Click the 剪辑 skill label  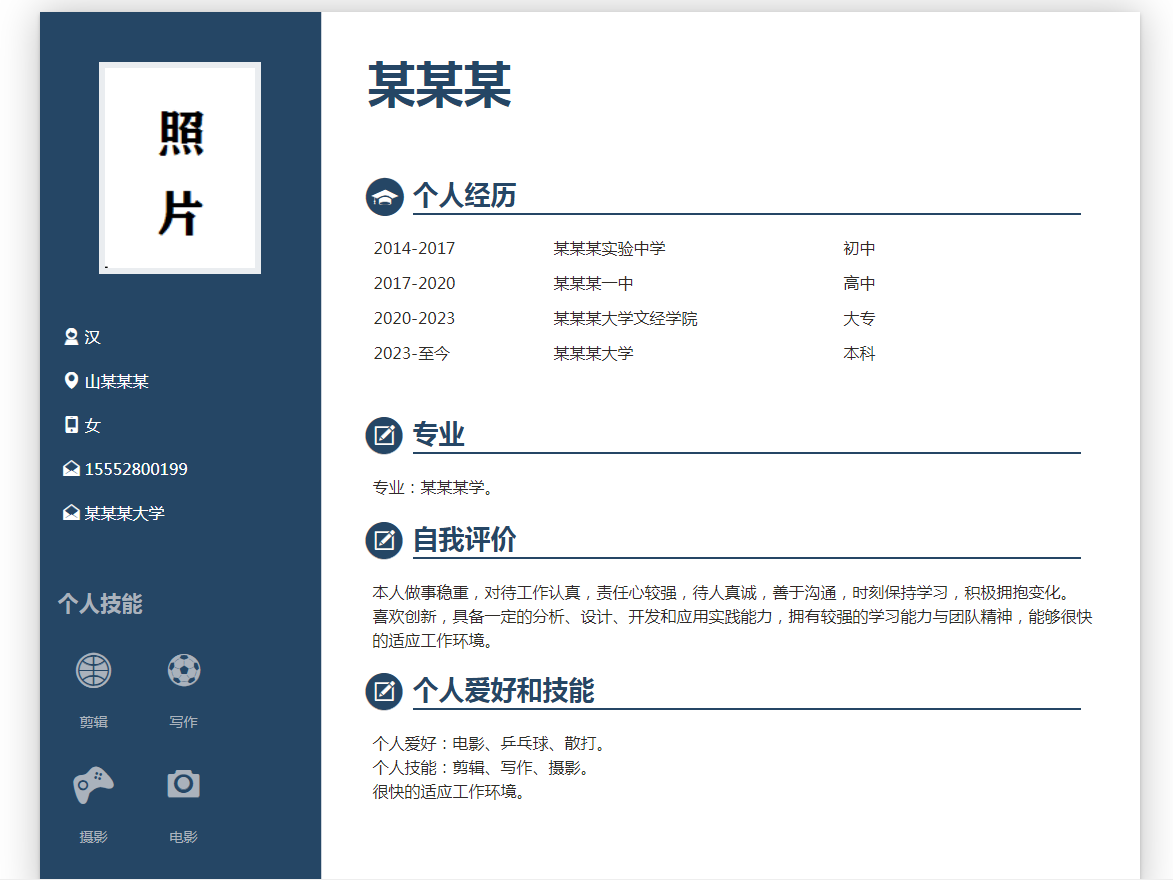click(x=94, y=722)
